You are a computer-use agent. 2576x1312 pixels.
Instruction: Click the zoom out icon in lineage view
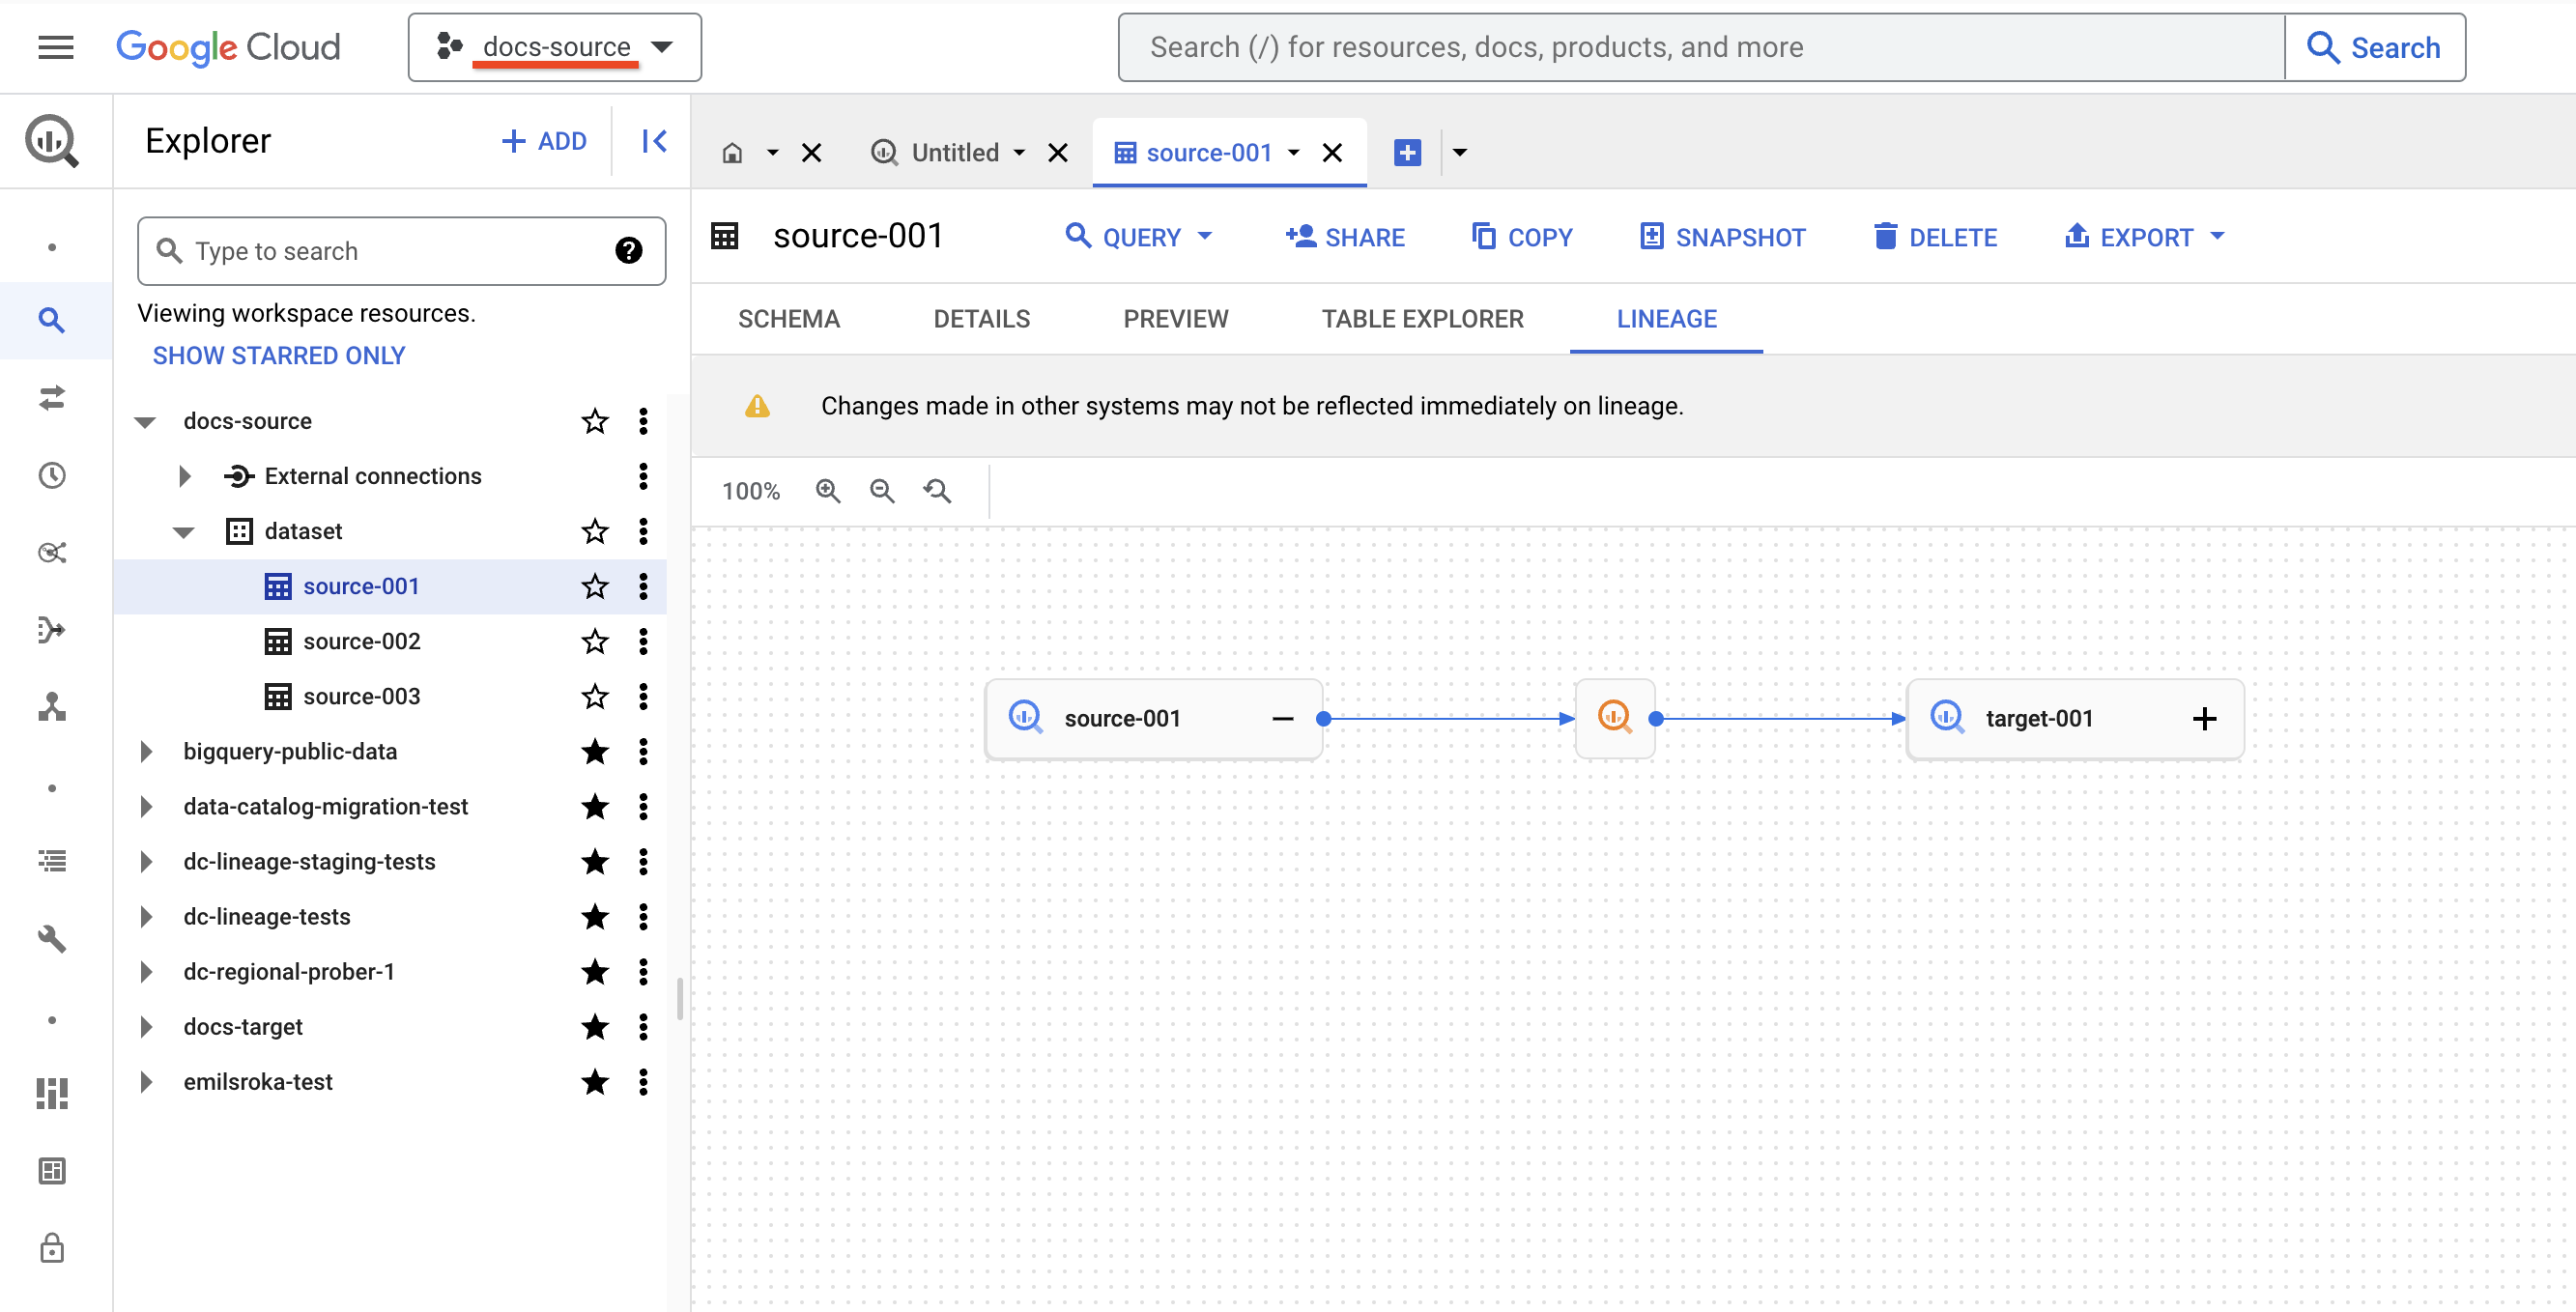[883, 489]
